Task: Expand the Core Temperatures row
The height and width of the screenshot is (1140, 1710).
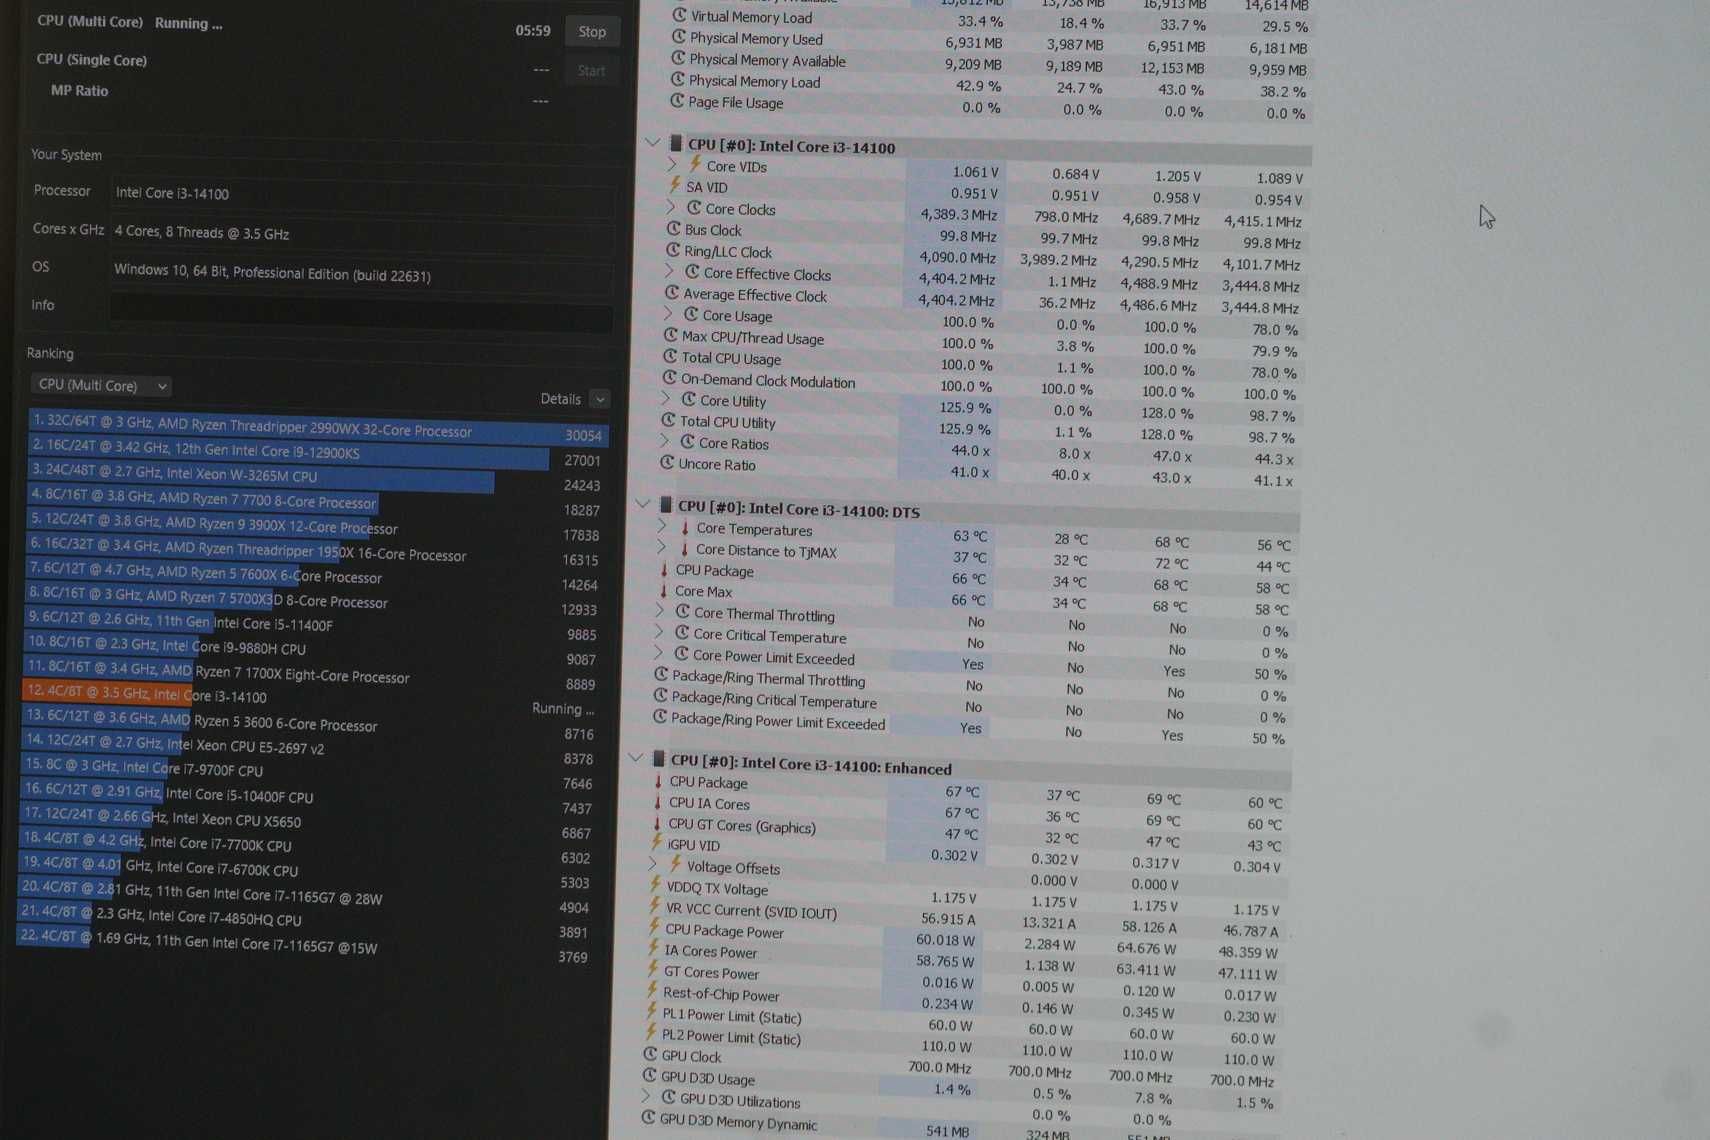Action: [x=662, y=526]
